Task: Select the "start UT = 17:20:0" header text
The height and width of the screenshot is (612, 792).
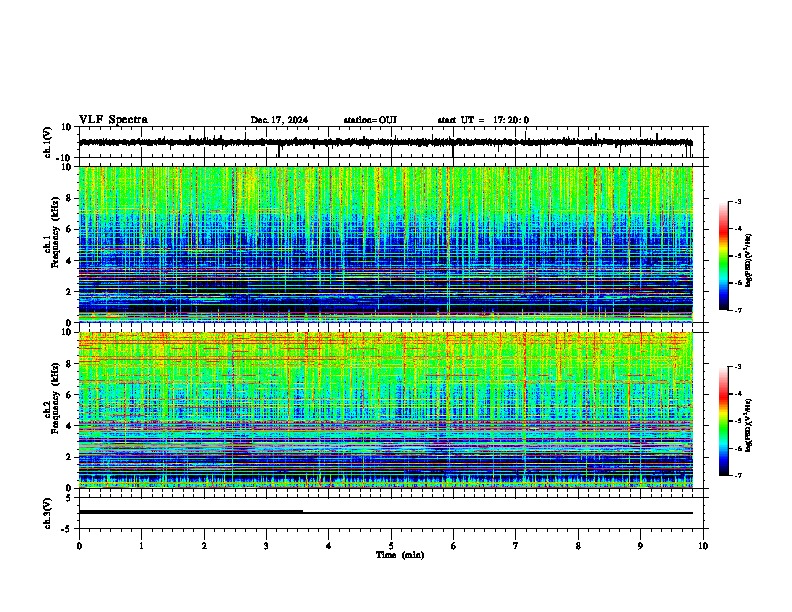Action: tap(483, 120)
